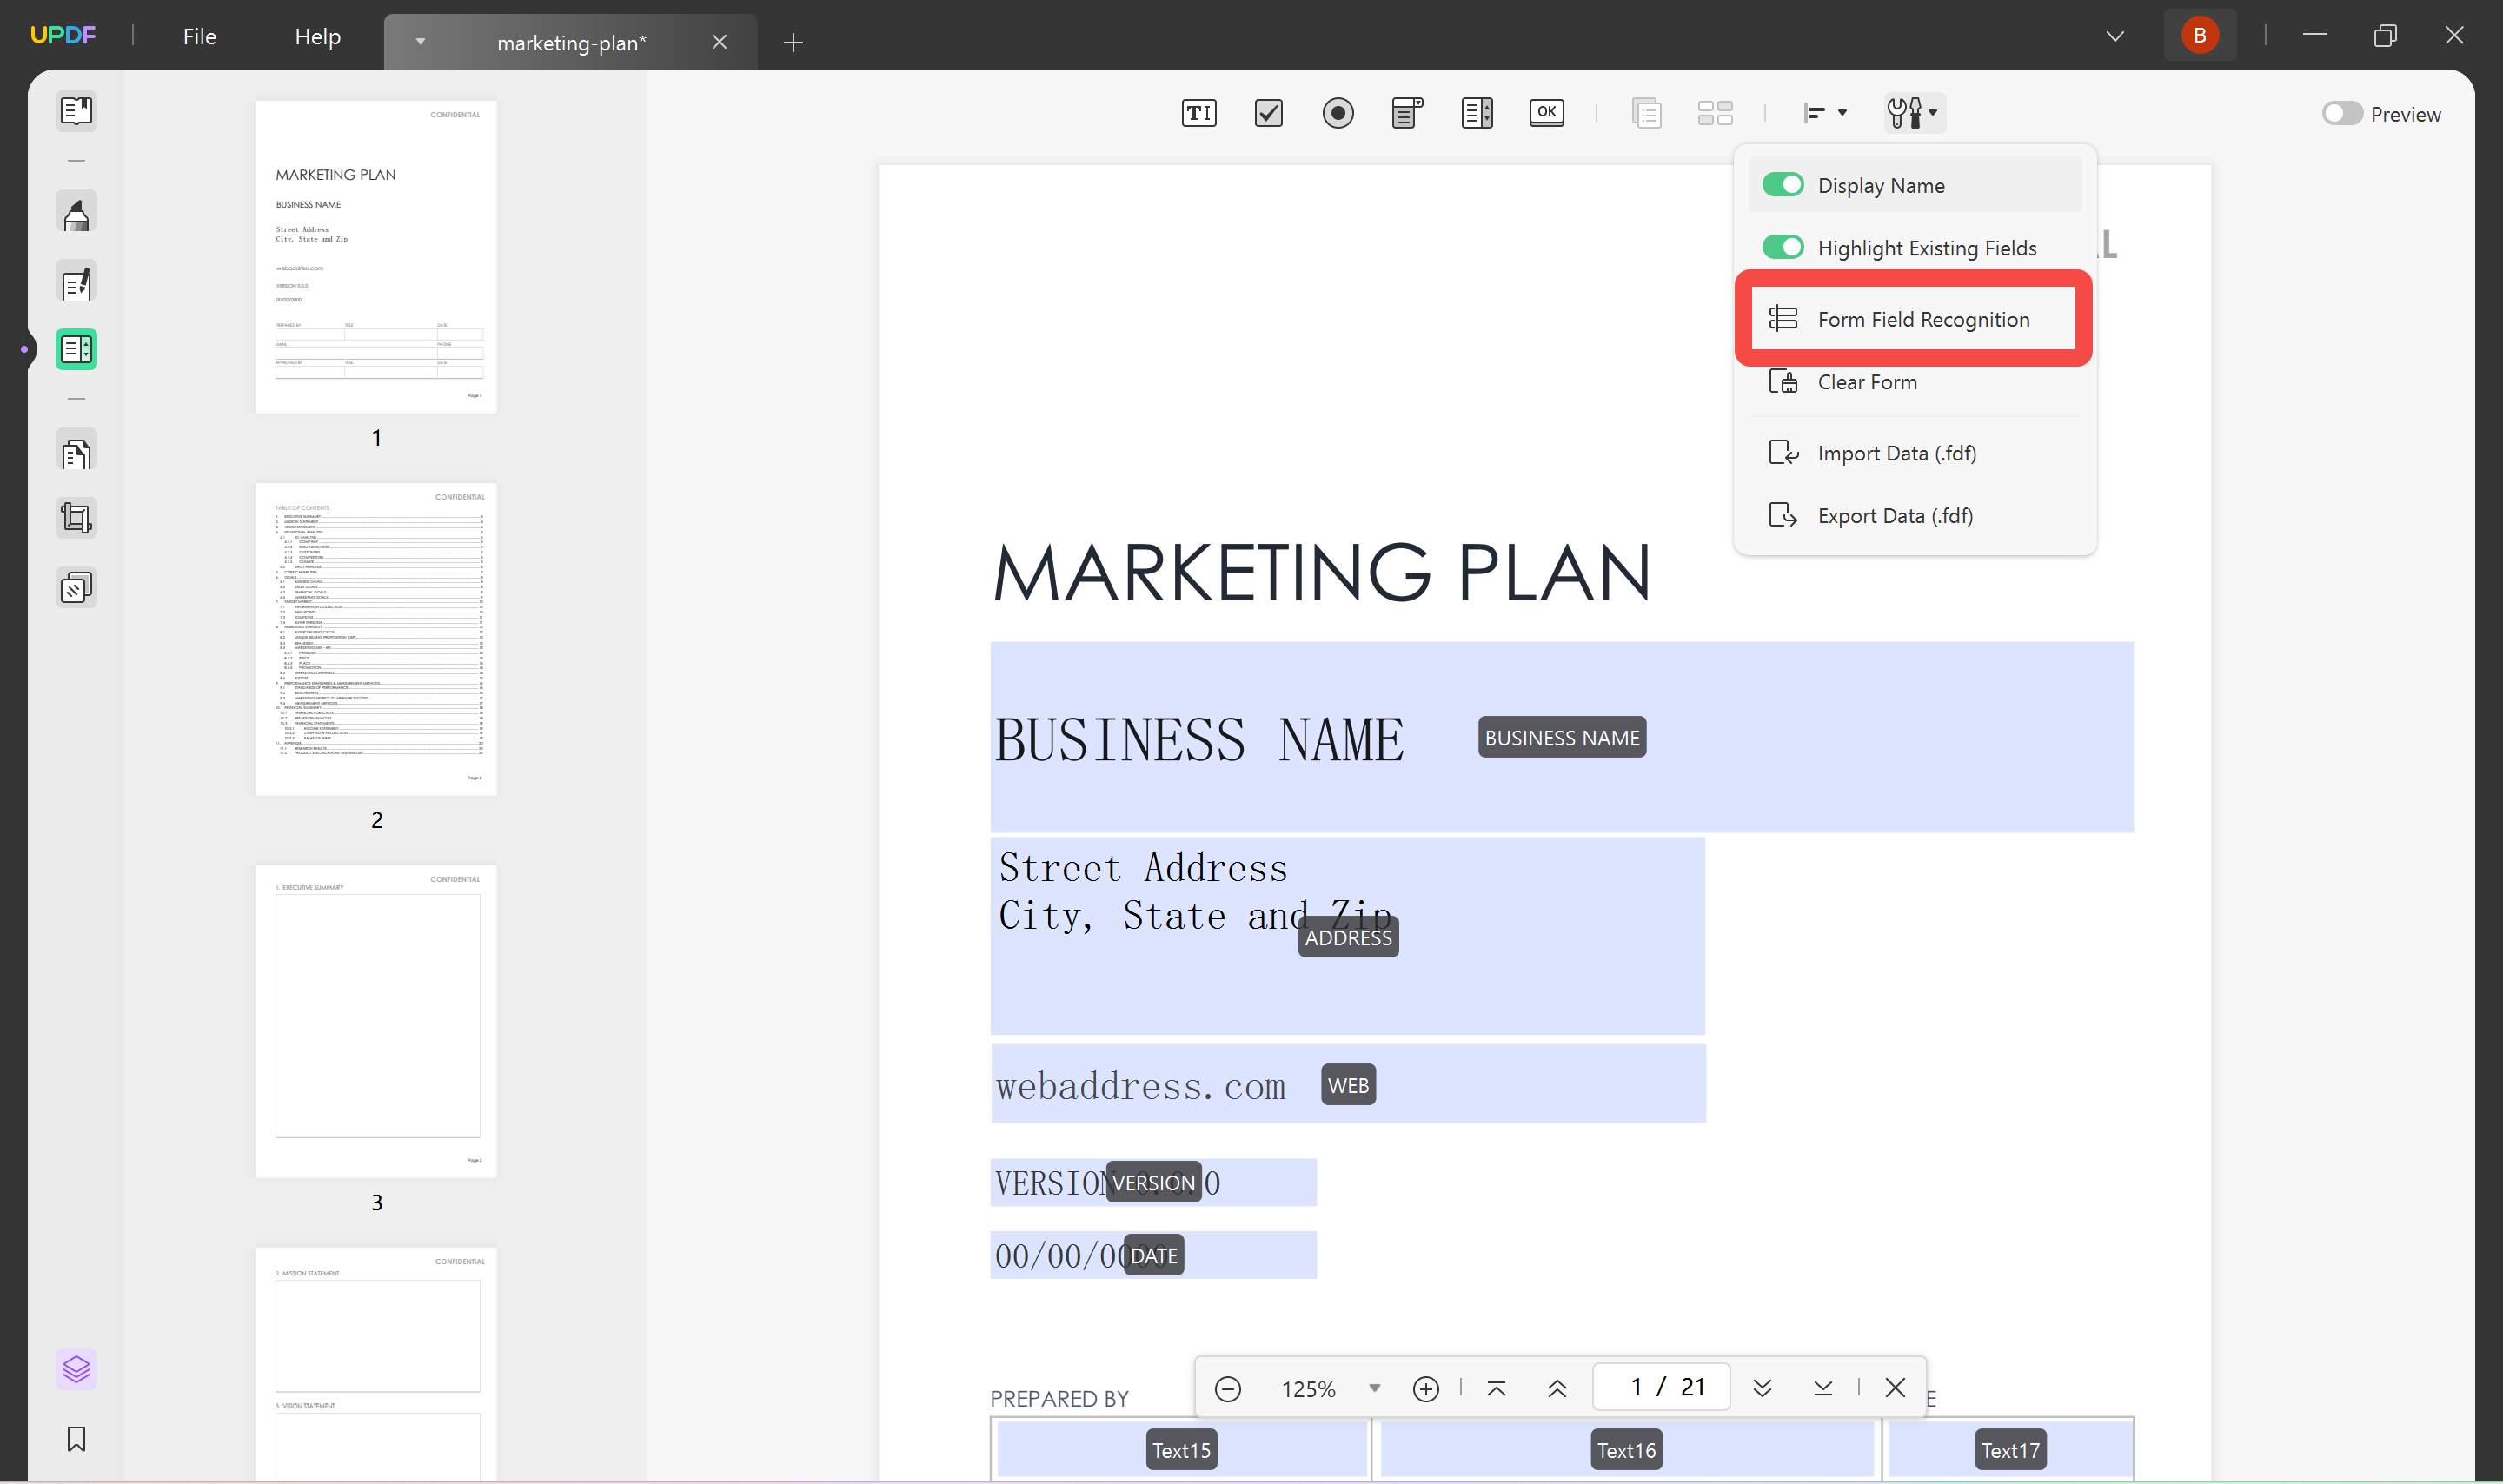Select page 2 thumbnail
The image size is (2503, 1484).
(x=376, y=637)
